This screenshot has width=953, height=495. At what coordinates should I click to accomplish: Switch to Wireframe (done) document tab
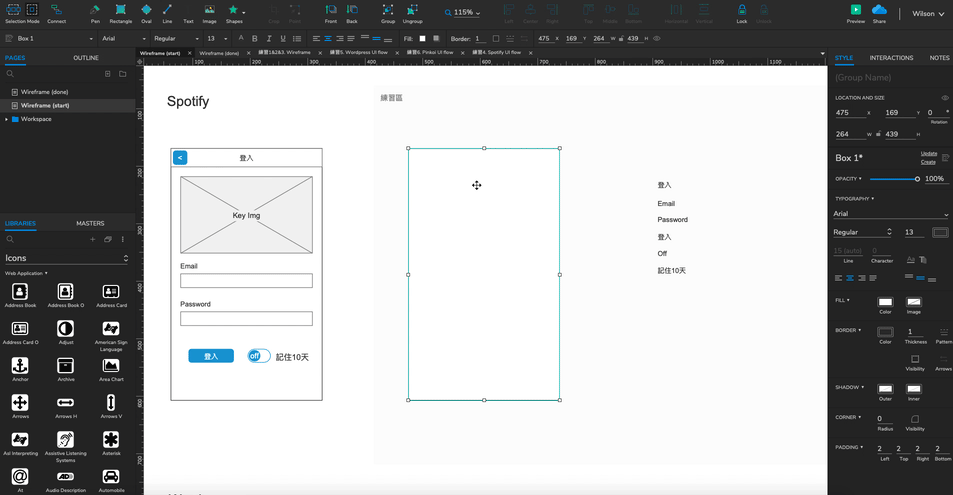click(219, 53)
